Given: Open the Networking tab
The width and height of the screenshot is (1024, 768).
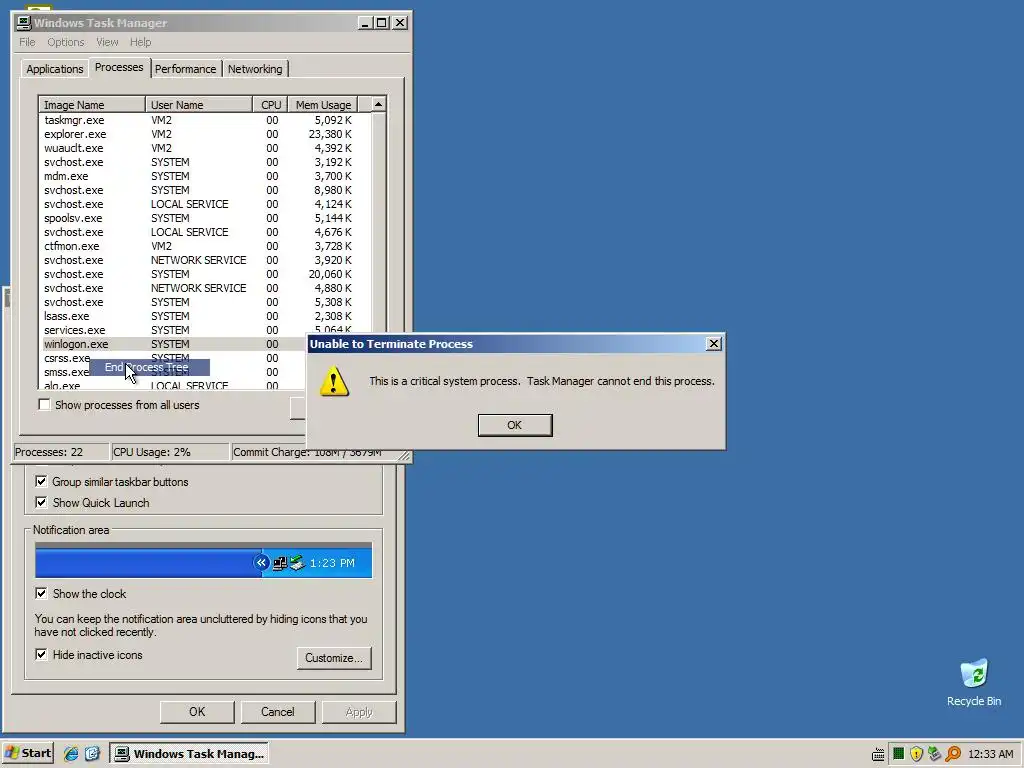Looking at the screenshot, I should [x=255, y=69].
